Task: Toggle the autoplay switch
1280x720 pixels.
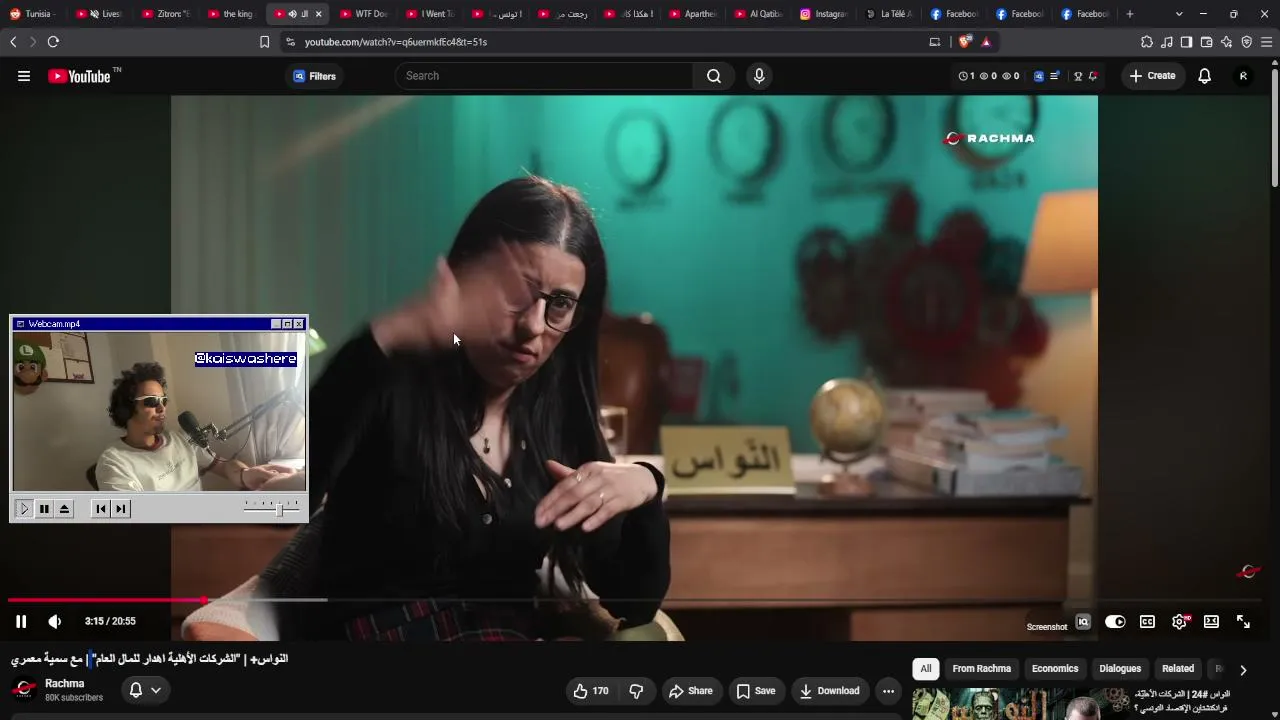Action: pyautogui.click(x=1115, y=621)
